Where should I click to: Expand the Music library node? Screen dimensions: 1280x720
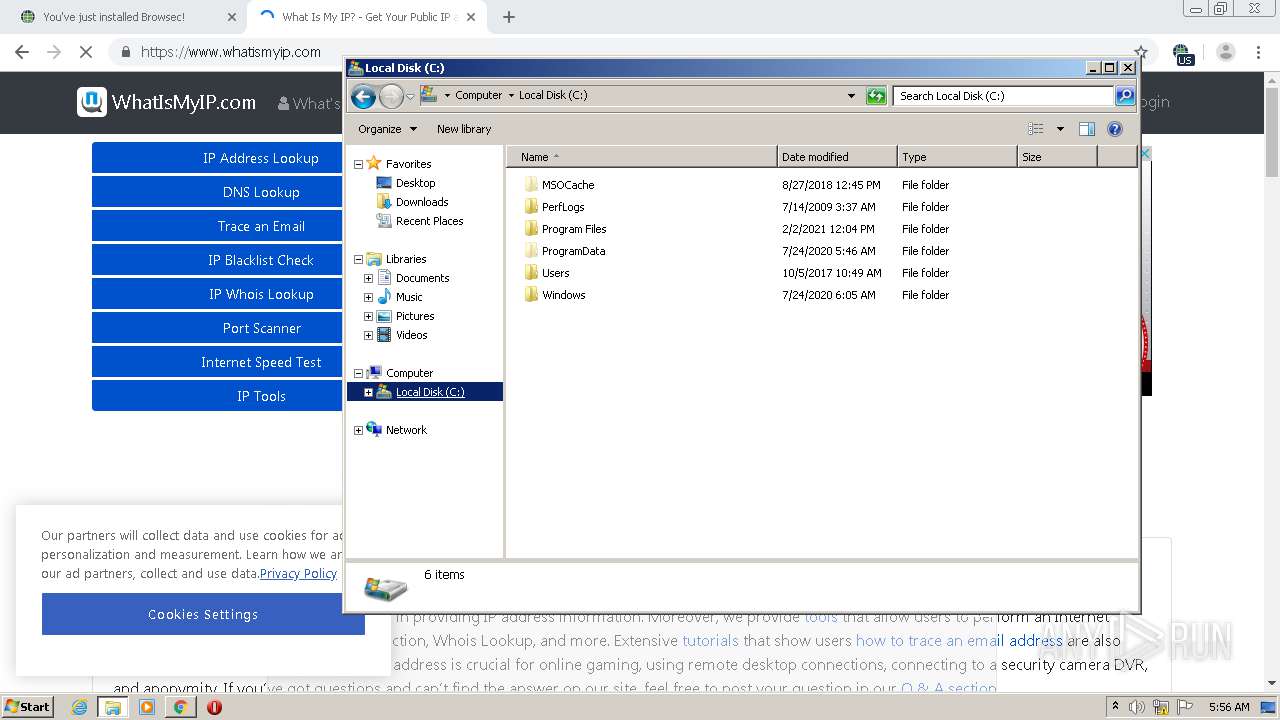(368, 297)
